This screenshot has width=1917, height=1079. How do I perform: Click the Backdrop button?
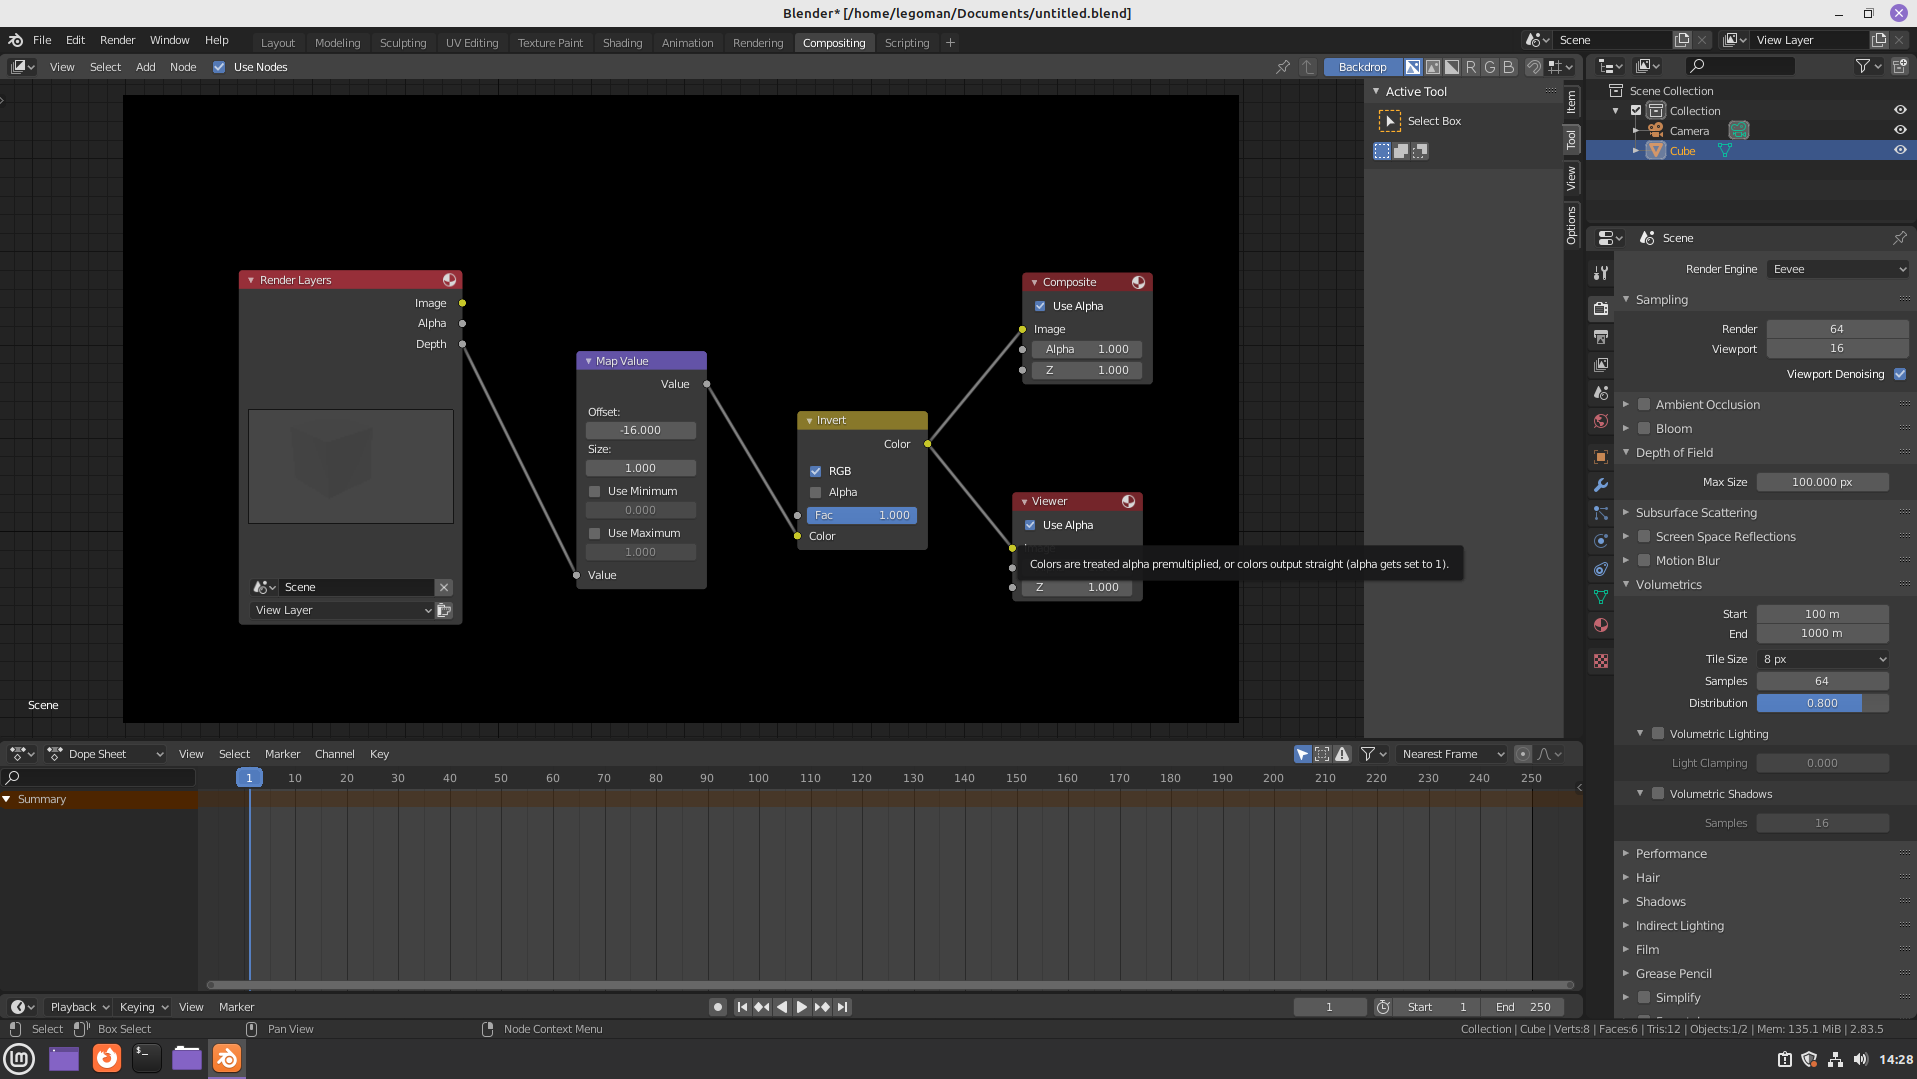click(x=1362, y=67)
